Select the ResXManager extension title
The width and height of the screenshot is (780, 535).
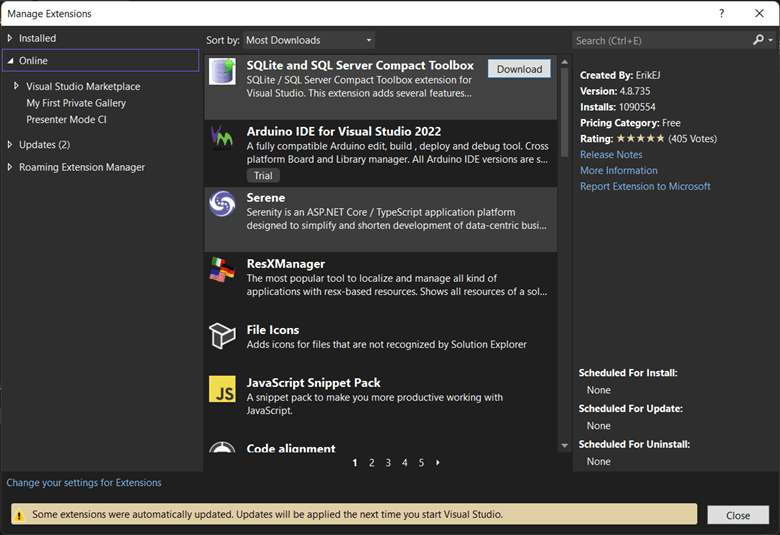pos(286,264)
